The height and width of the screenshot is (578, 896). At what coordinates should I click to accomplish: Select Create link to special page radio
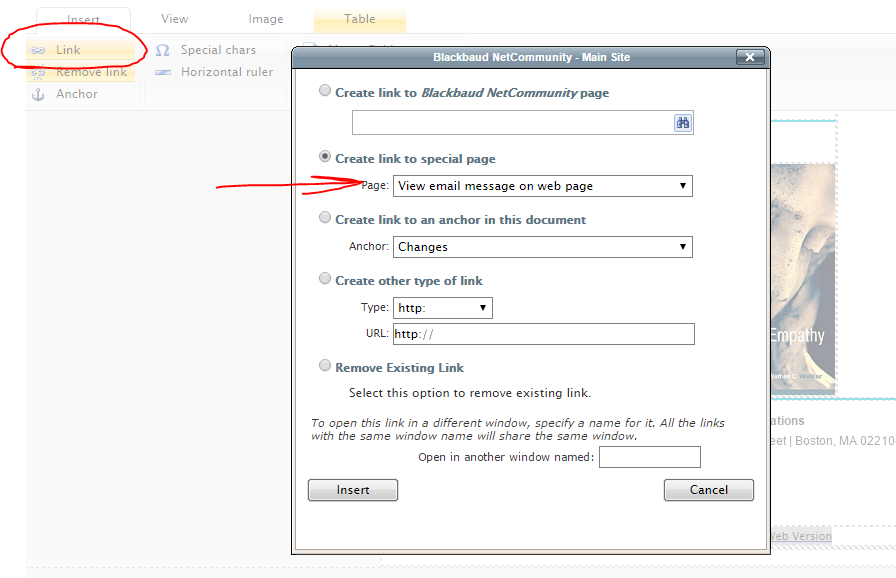325,156
